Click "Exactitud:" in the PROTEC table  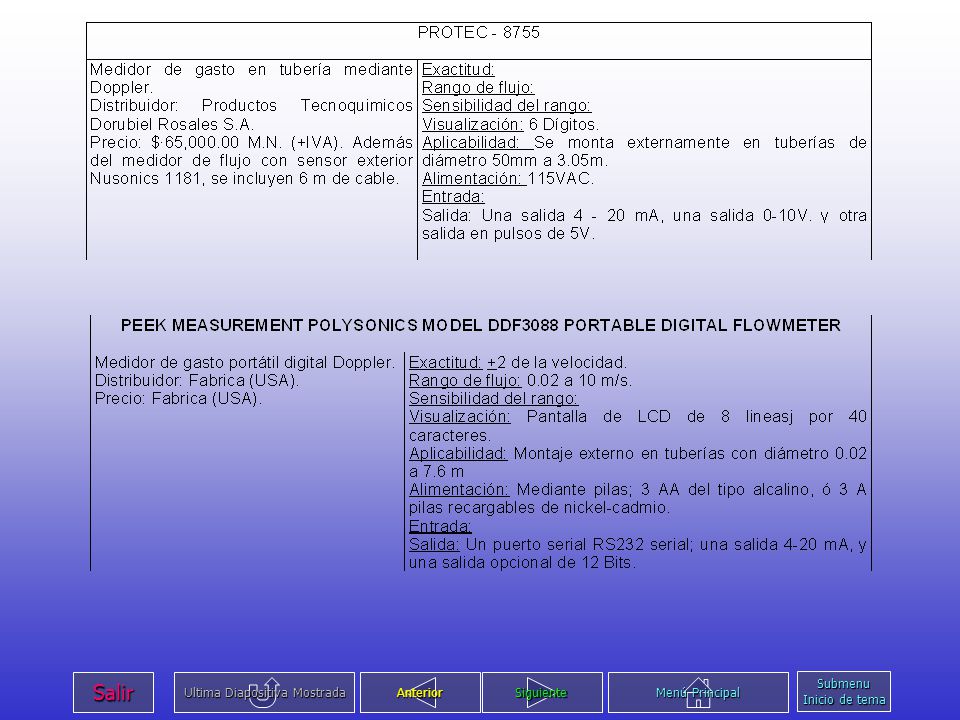pyautogui.click(x=458, y=69)
